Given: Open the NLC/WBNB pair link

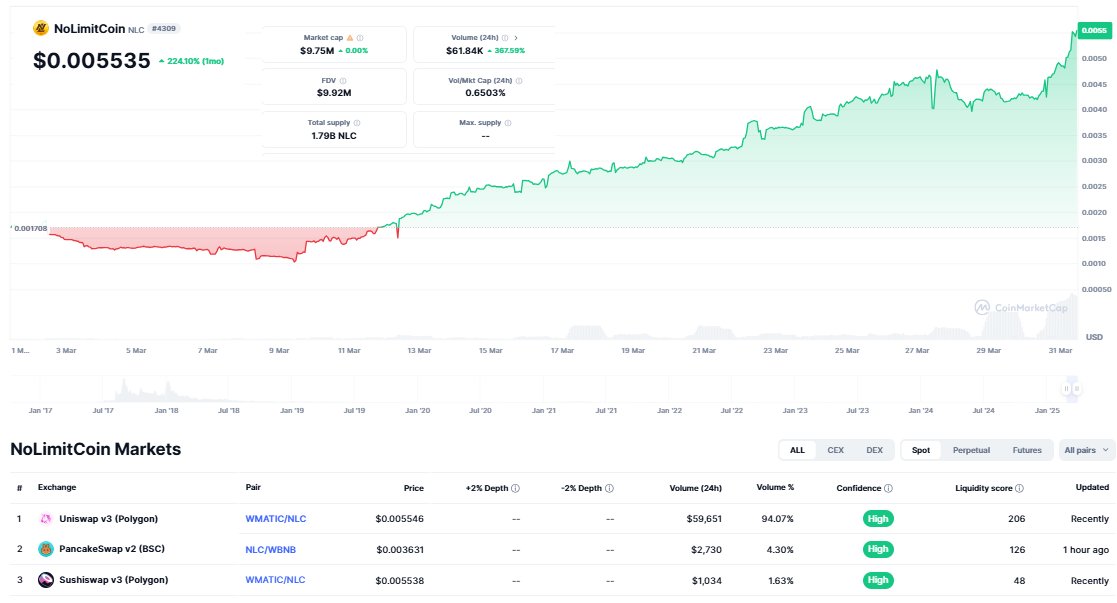Looking at the screenshot, I should point(270,550).
